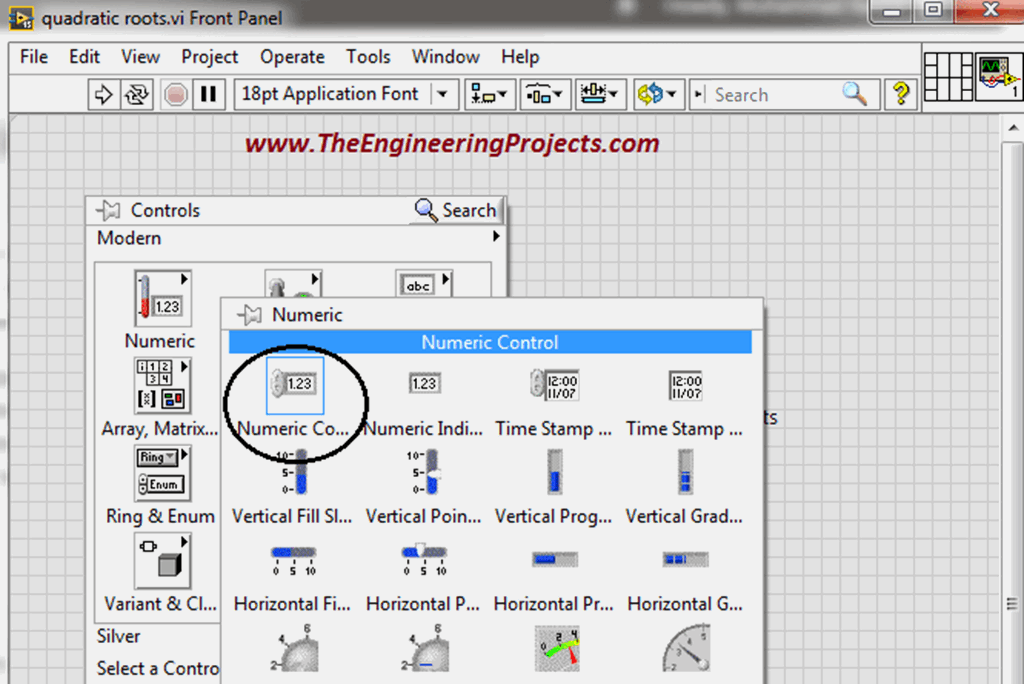
Task: Open the Operate menu
Action: point(292,57)
